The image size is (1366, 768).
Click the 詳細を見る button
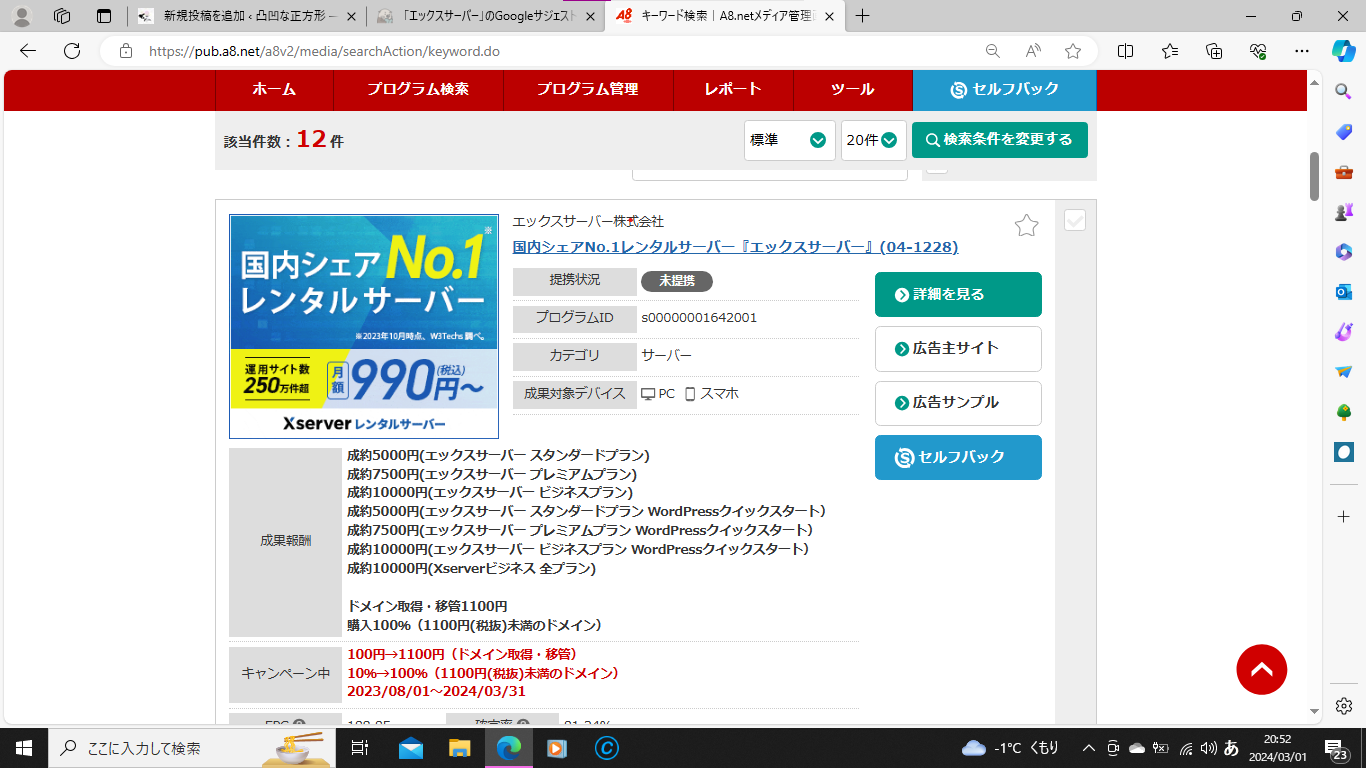(958, 294)
